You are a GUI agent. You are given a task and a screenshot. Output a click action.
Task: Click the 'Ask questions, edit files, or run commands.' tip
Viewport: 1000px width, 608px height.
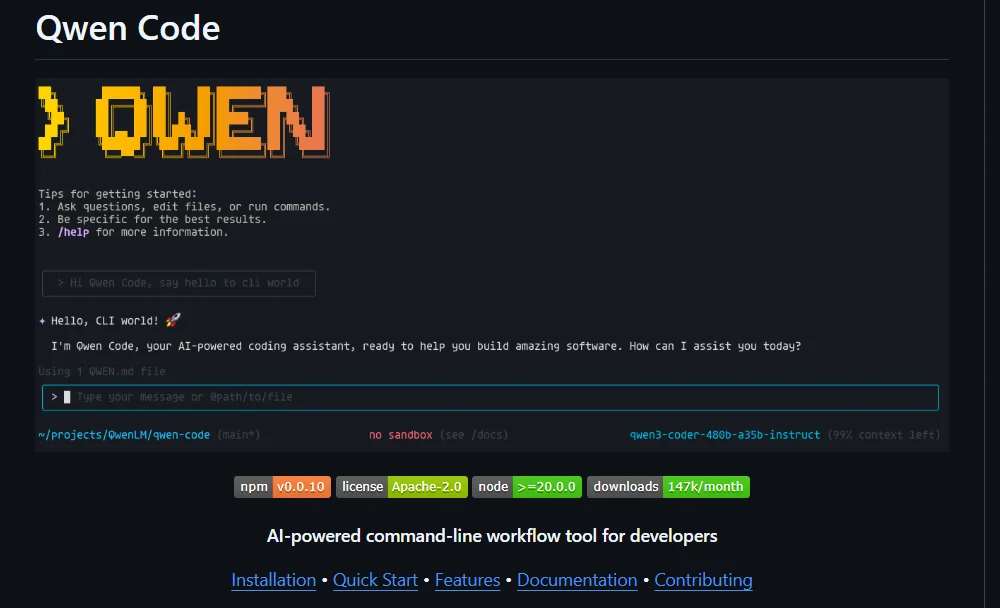click(x=194, y=207)
